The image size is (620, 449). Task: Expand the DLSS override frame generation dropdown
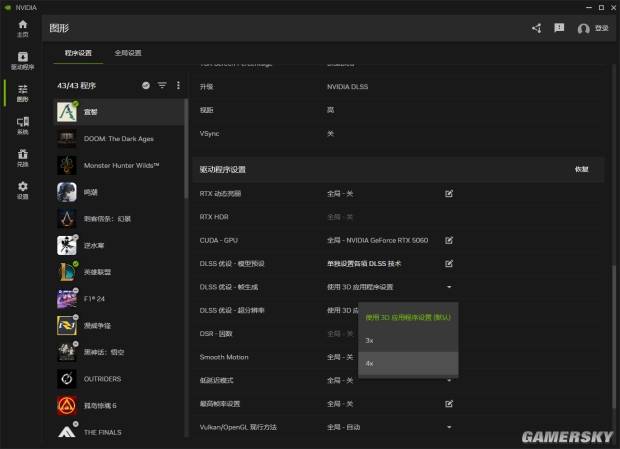click(449, 287)
